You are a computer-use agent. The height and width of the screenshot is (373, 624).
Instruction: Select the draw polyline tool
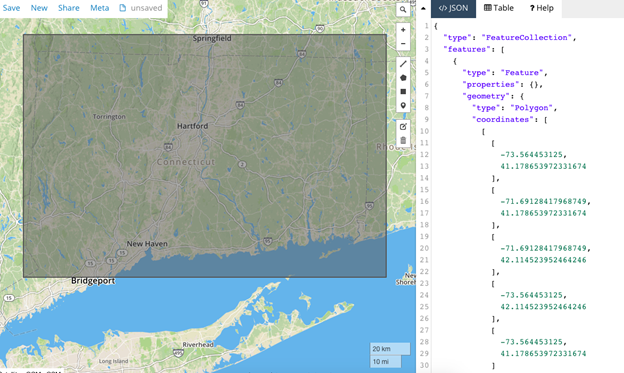tap(403, 64)
